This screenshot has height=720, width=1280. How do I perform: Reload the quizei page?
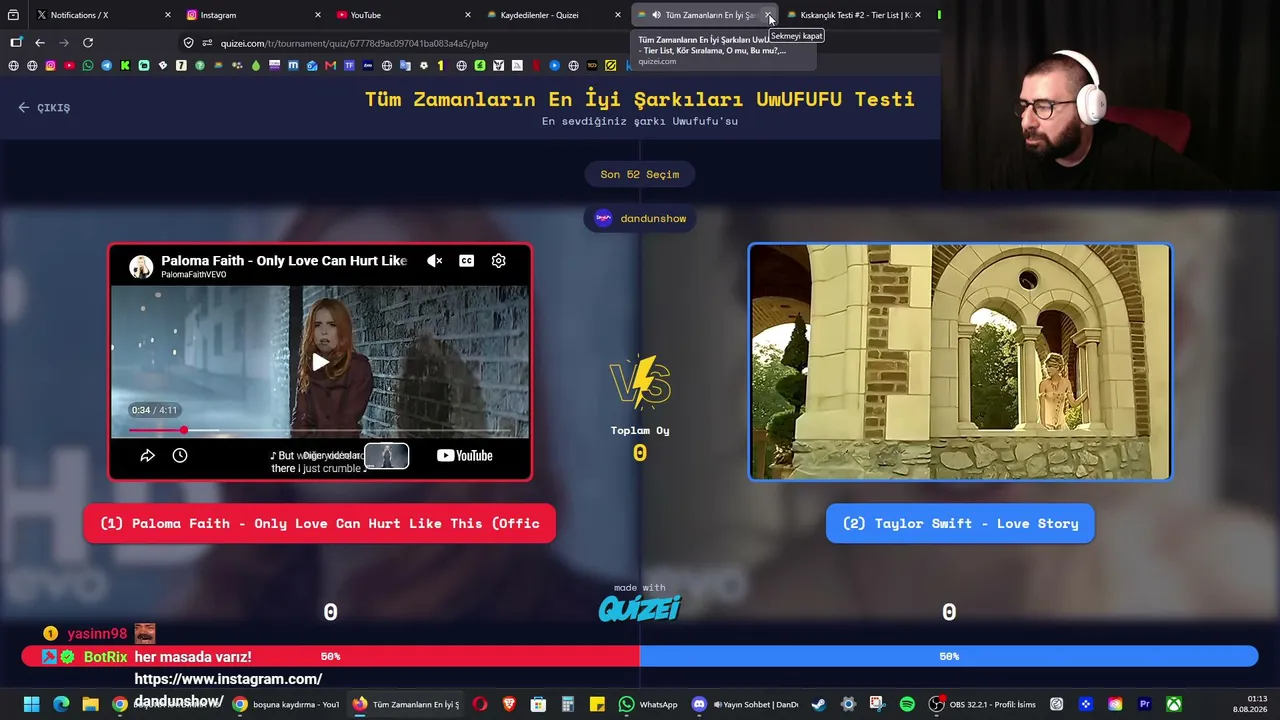88,43
